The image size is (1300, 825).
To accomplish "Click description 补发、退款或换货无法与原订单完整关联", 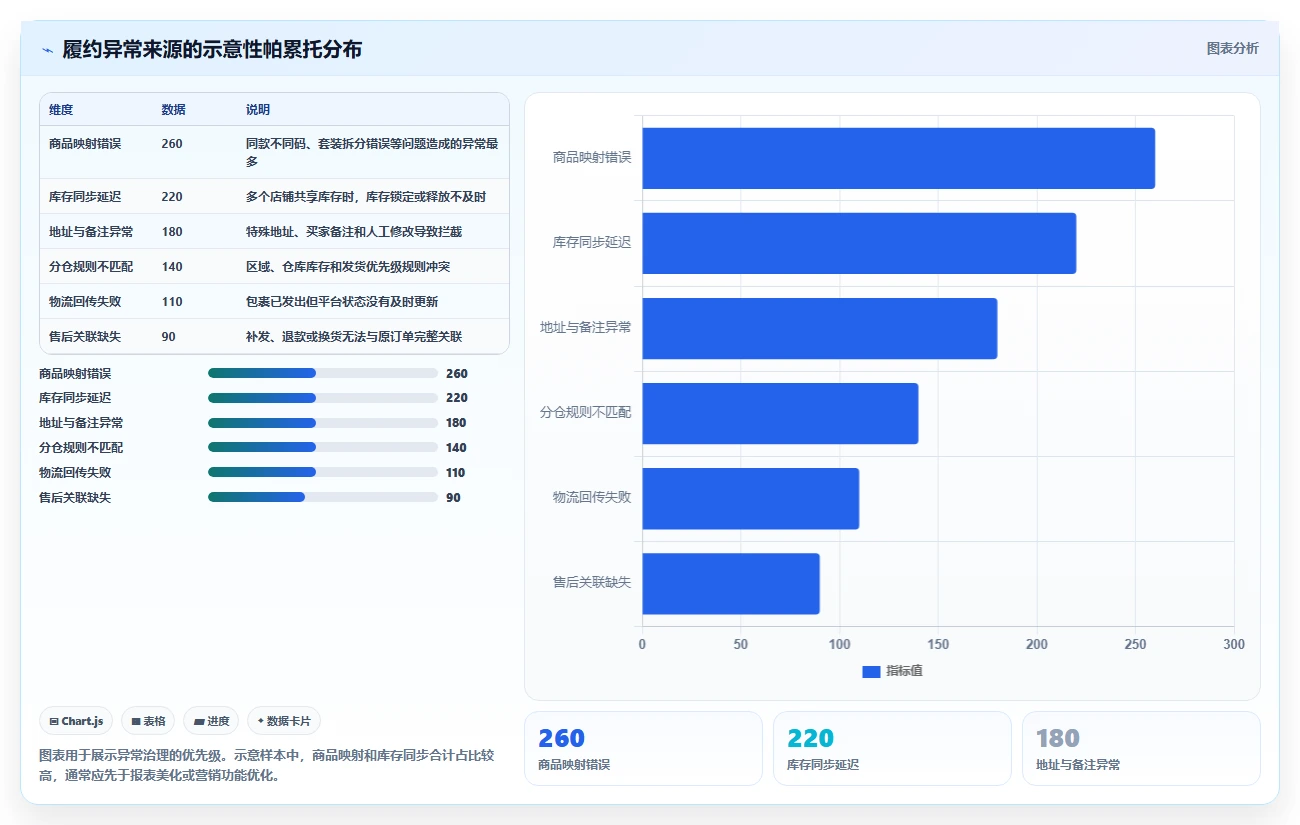I will pos(354,337).
